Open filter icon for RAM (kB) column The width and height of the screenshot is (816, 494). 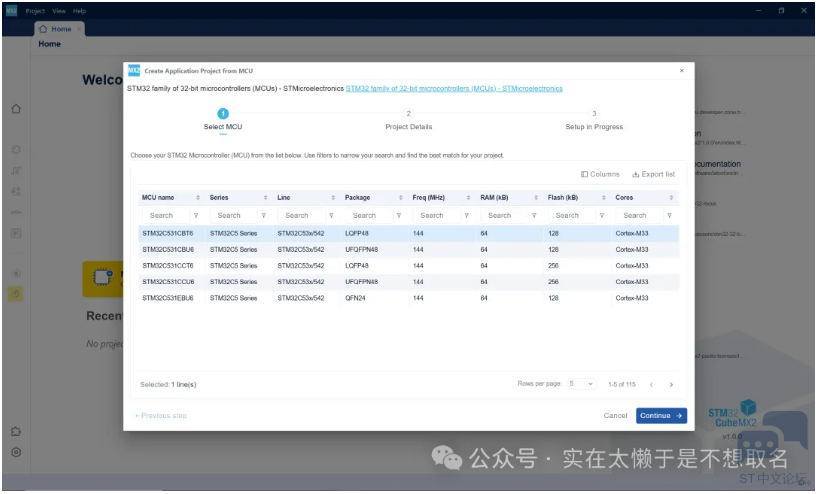[534, 216]
